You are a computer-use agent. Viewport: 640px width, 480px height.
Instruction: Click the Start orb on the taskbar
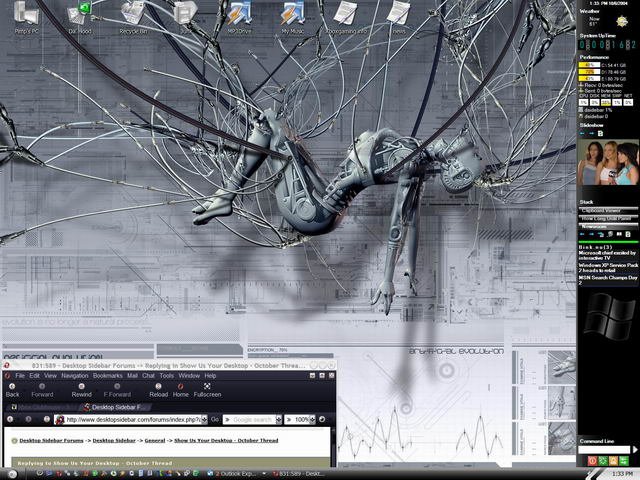click(12, 474)
